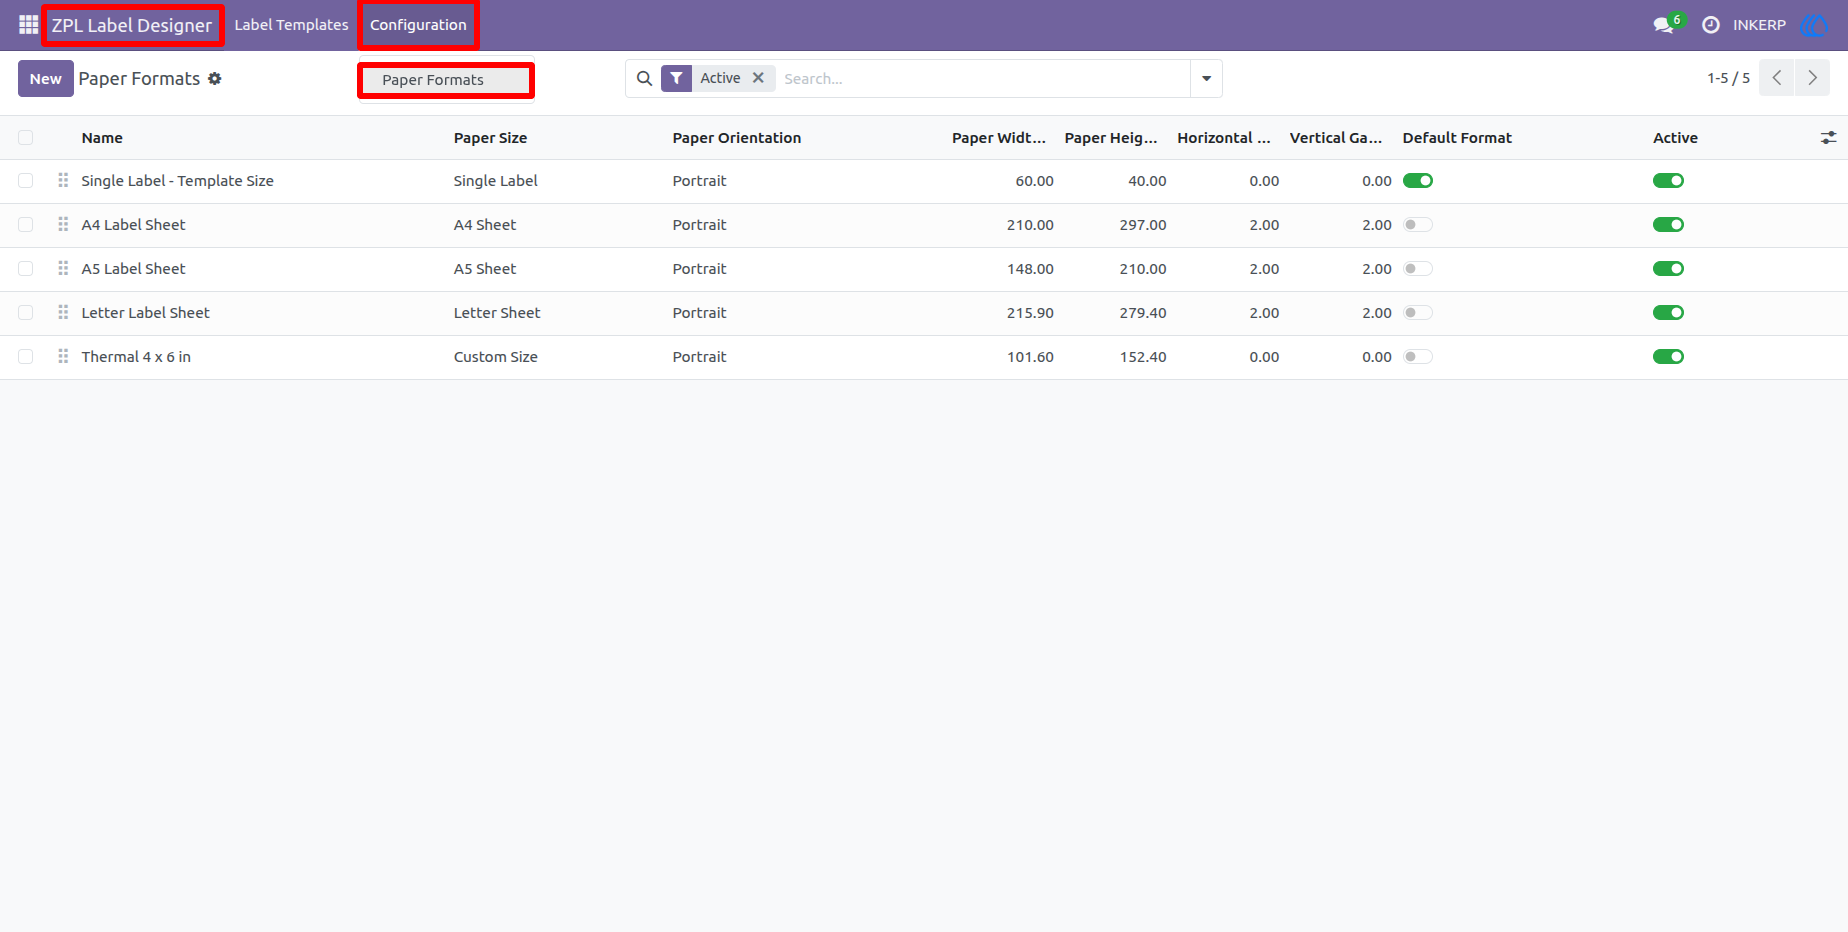The image size is (1848, 932).
Task: Focus the Search input field
Action: pyautogui.click(x=983, y=78)
